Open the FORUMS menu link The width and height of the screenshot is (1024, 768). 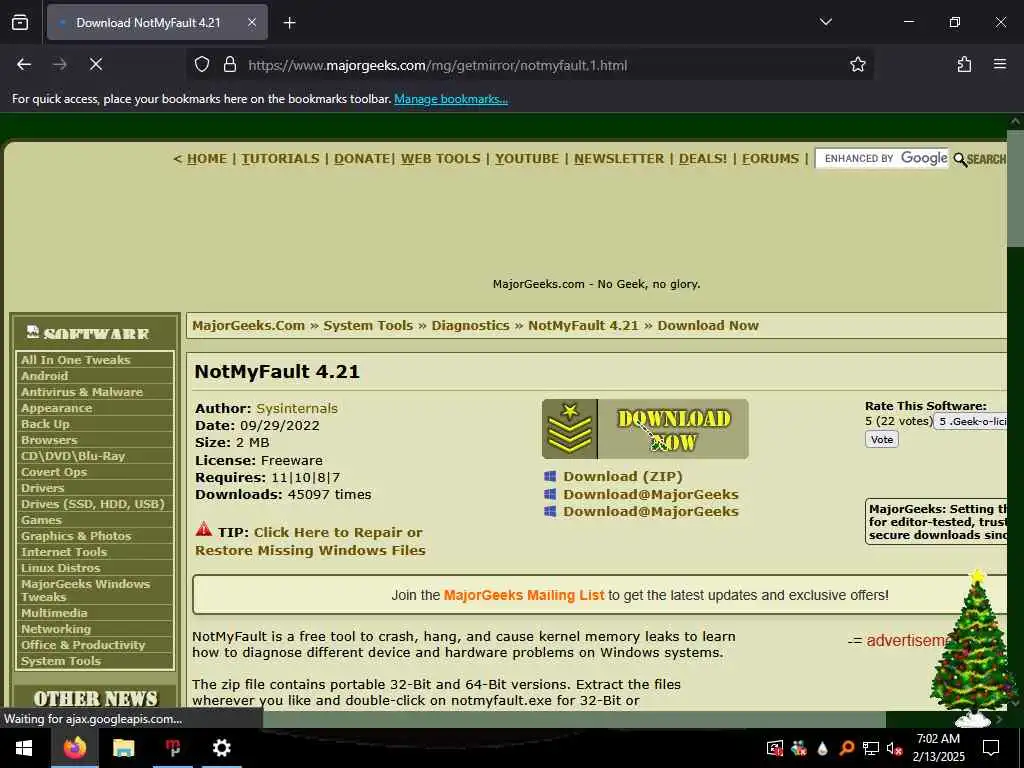pos(770,159)
